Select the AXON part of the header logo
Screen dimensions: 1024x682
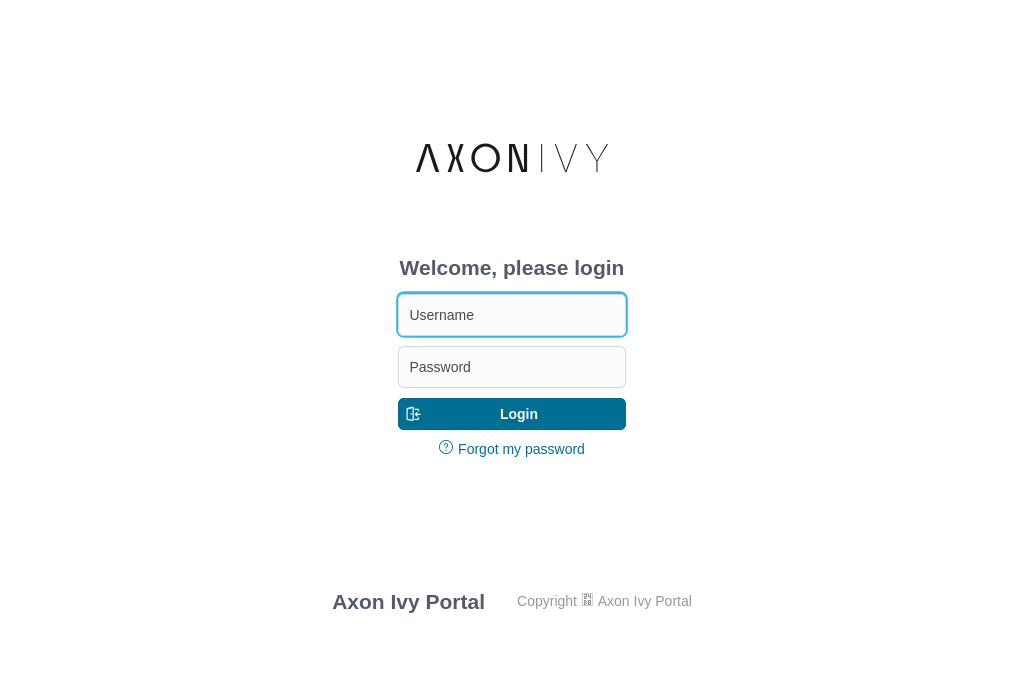(471, 158)
